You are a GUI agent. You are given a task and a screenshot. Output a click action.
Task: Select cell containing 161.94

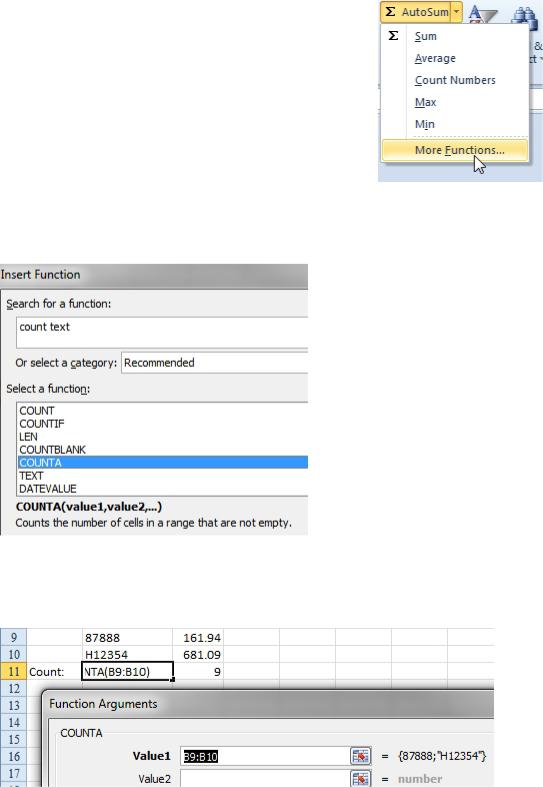198,638
